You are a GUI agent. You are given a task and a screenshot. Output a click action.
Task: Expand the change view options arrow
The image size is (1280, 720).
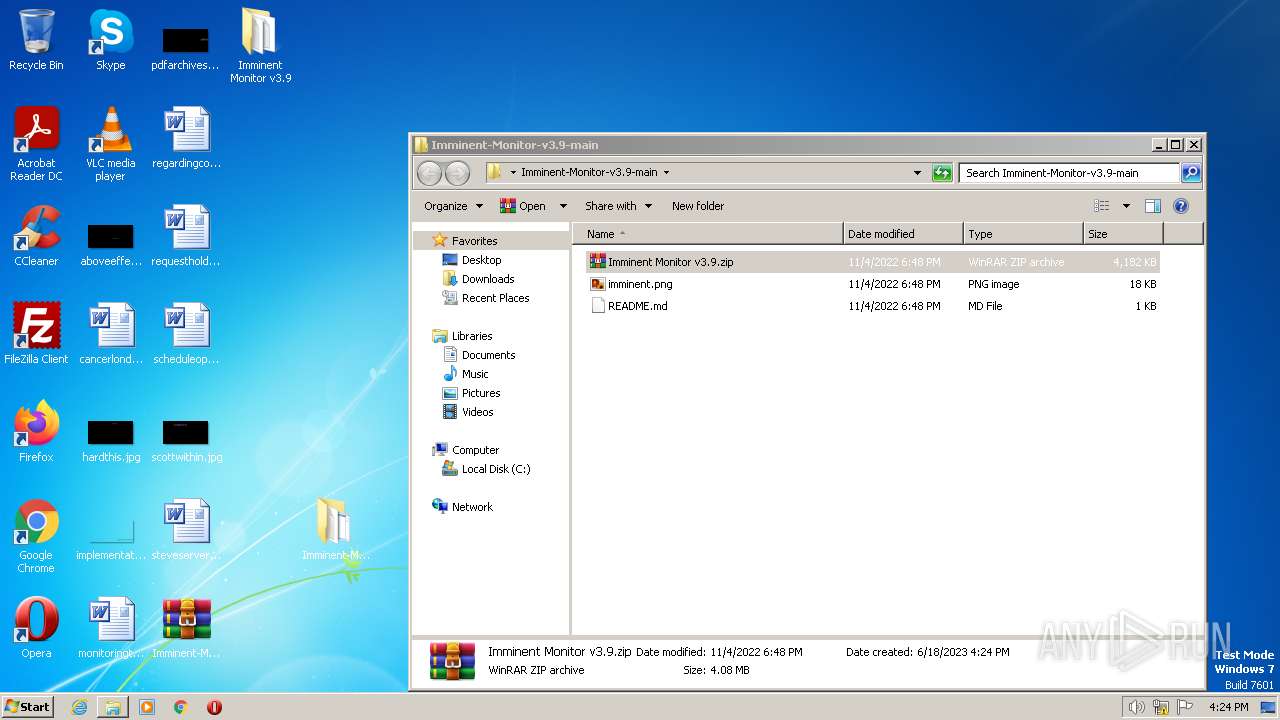tap(1126, 206)
